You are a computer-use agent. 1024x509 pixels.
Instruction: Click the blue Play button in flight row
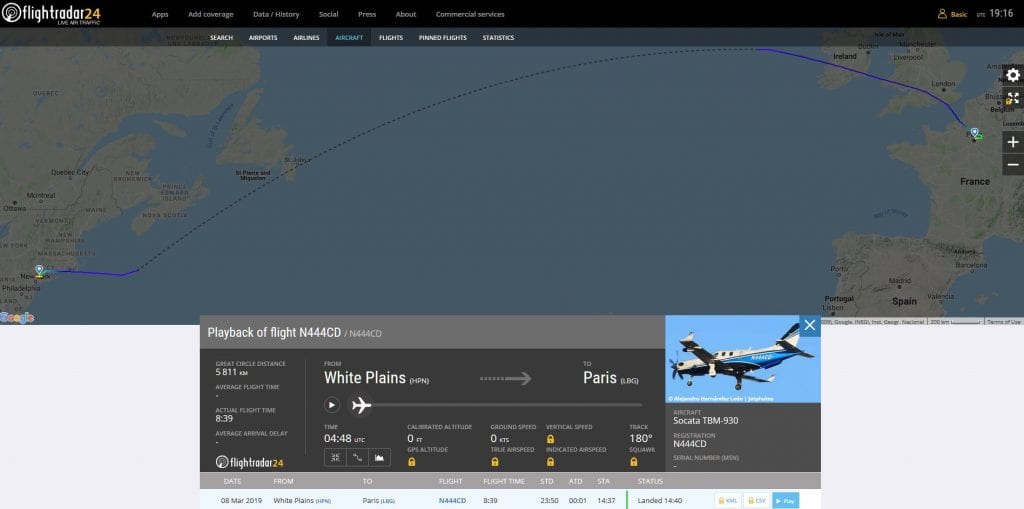pos(786,501)
